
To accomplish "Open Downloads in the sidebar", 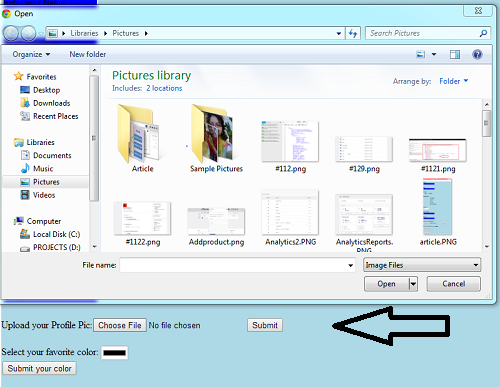I will click(51, 103).
